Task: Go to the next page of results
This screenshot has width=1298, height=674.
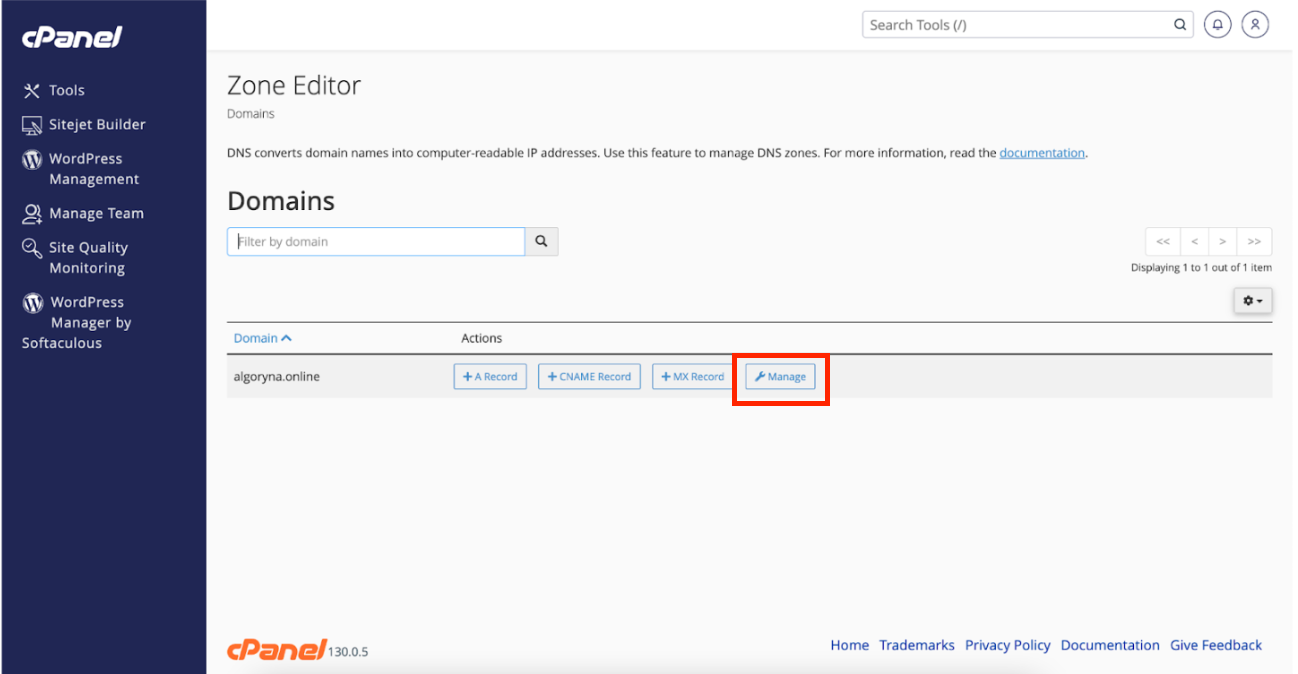Action: tap(1222, 241)
